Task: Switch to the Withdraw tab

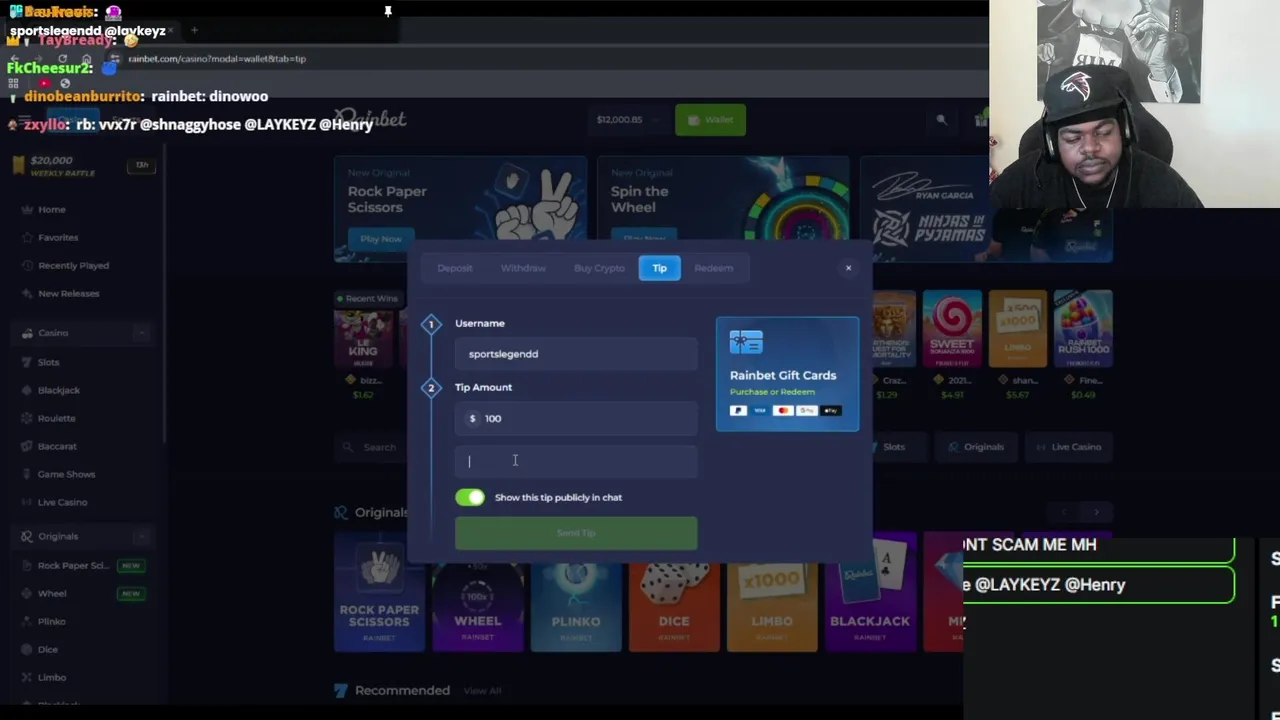Action: point(523,268)
